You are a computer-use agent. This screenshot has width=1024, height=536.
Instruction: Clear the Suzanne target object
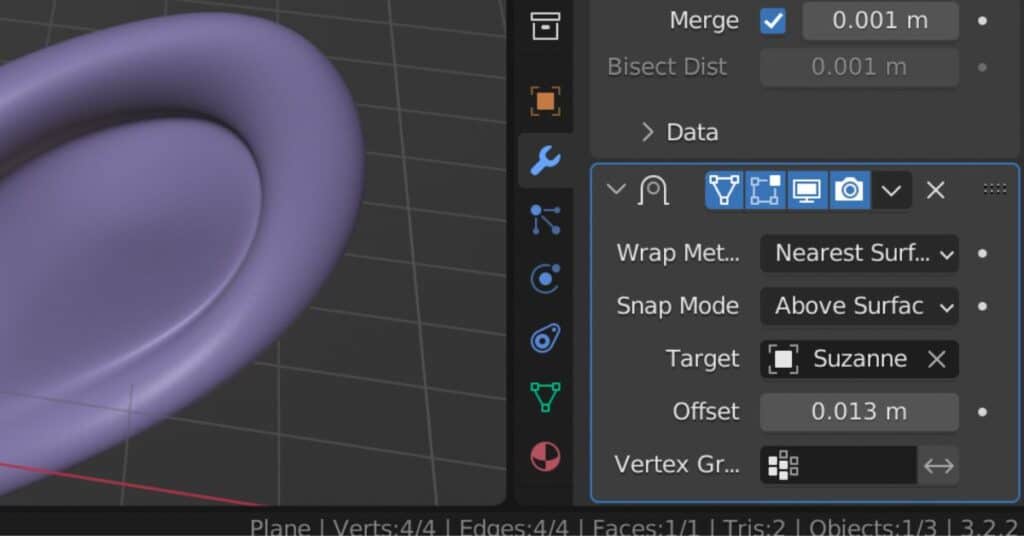936,359
